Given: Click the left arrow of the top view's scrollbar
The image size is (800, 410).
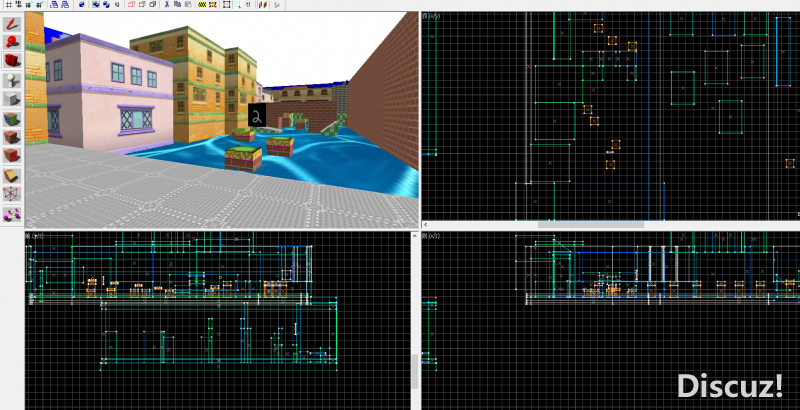Looking at the screenshot, I should point(426,225).
